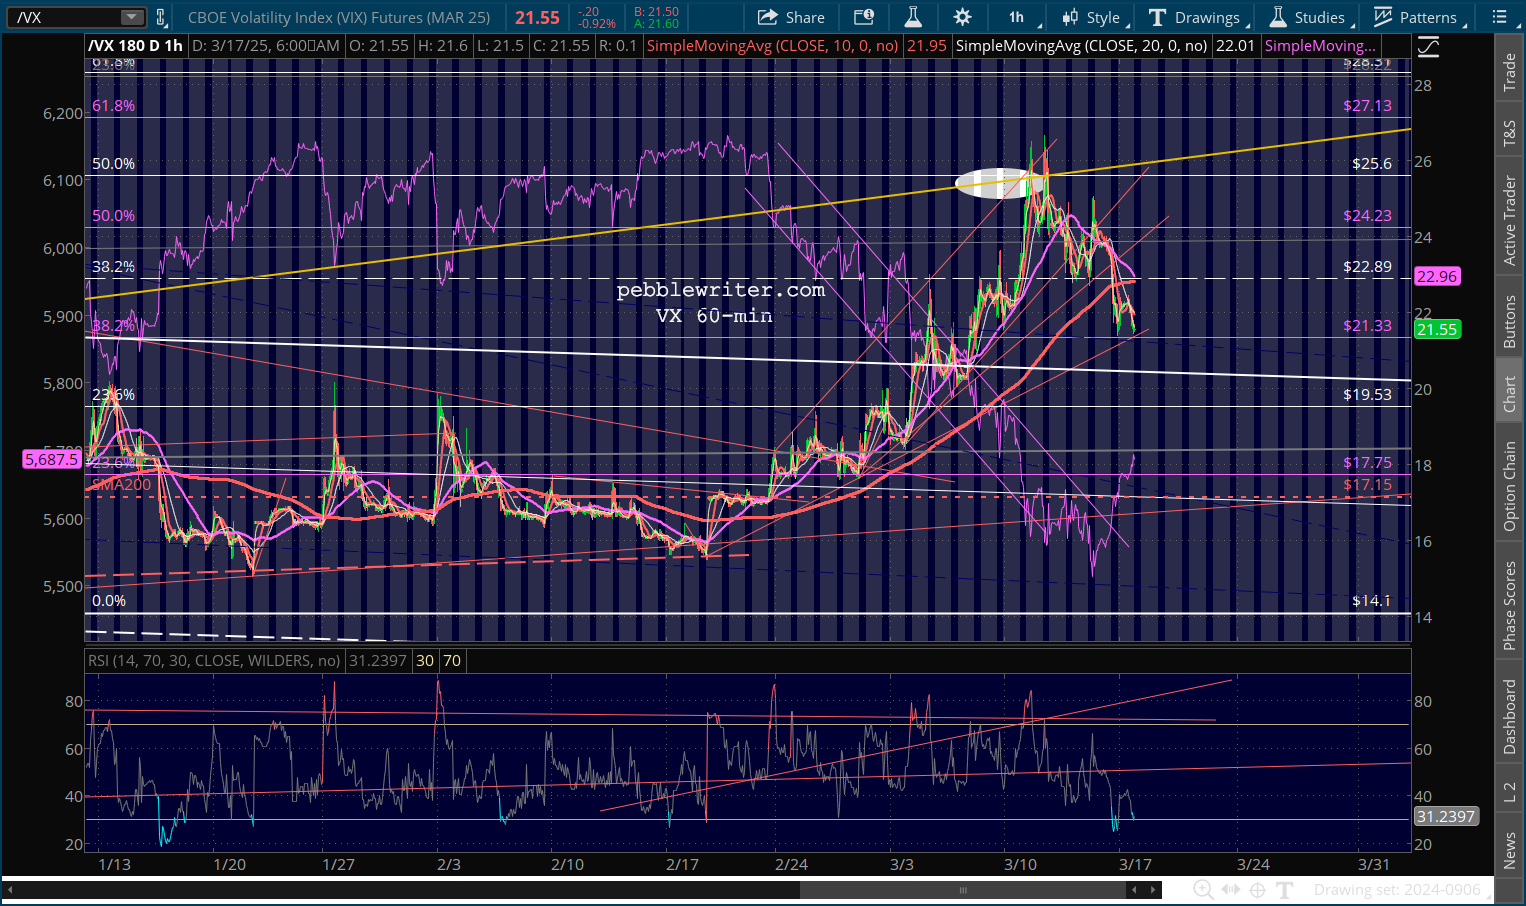Expand the /VX symbol dropdown
Viewport: 1526px width, 906px height.
click(x=132, y=17)
